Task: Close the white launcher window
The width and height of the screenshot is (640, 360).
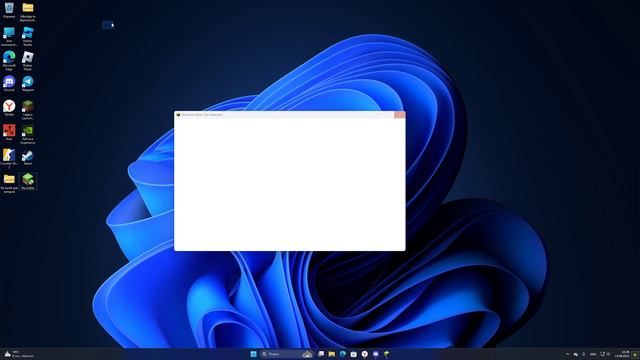Action: [x=399, y=115]
